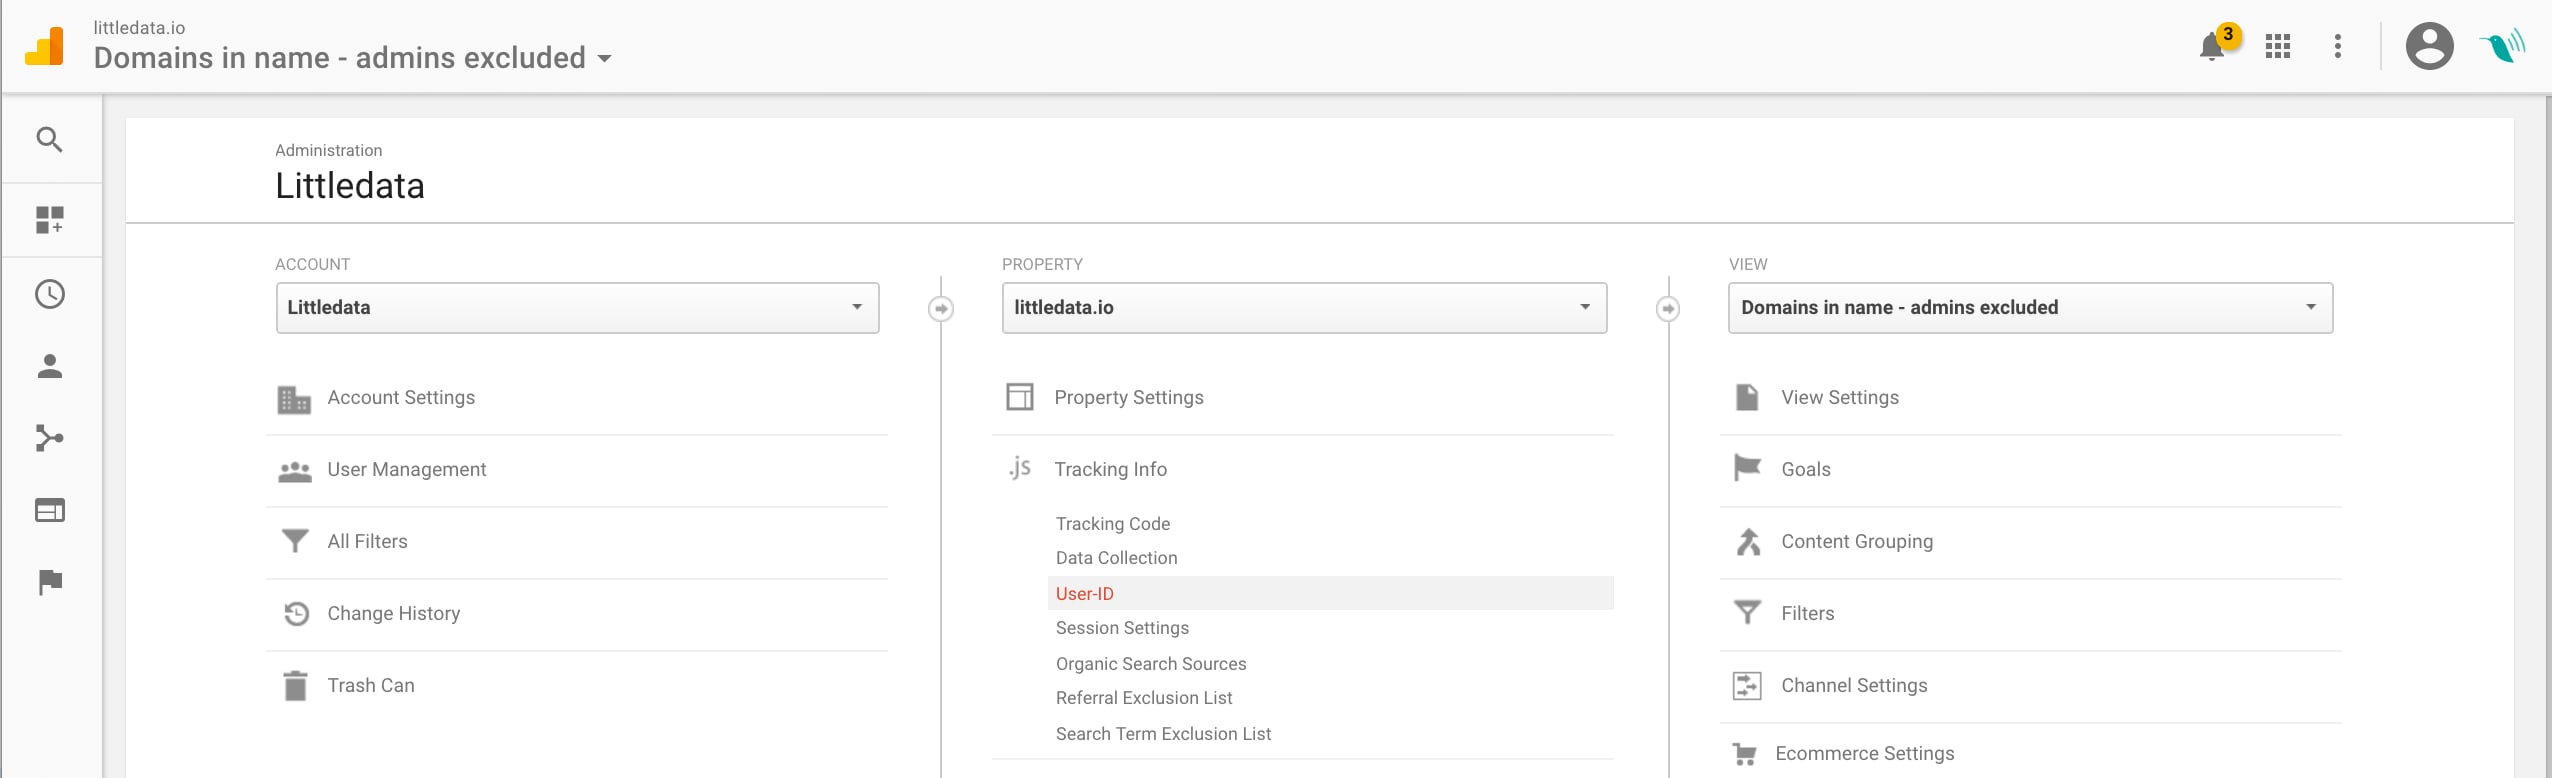Select the highlighted User-ID item
Viewport: 2552px width, 778px height.
pyautogui.click(x=1331, y=593)
